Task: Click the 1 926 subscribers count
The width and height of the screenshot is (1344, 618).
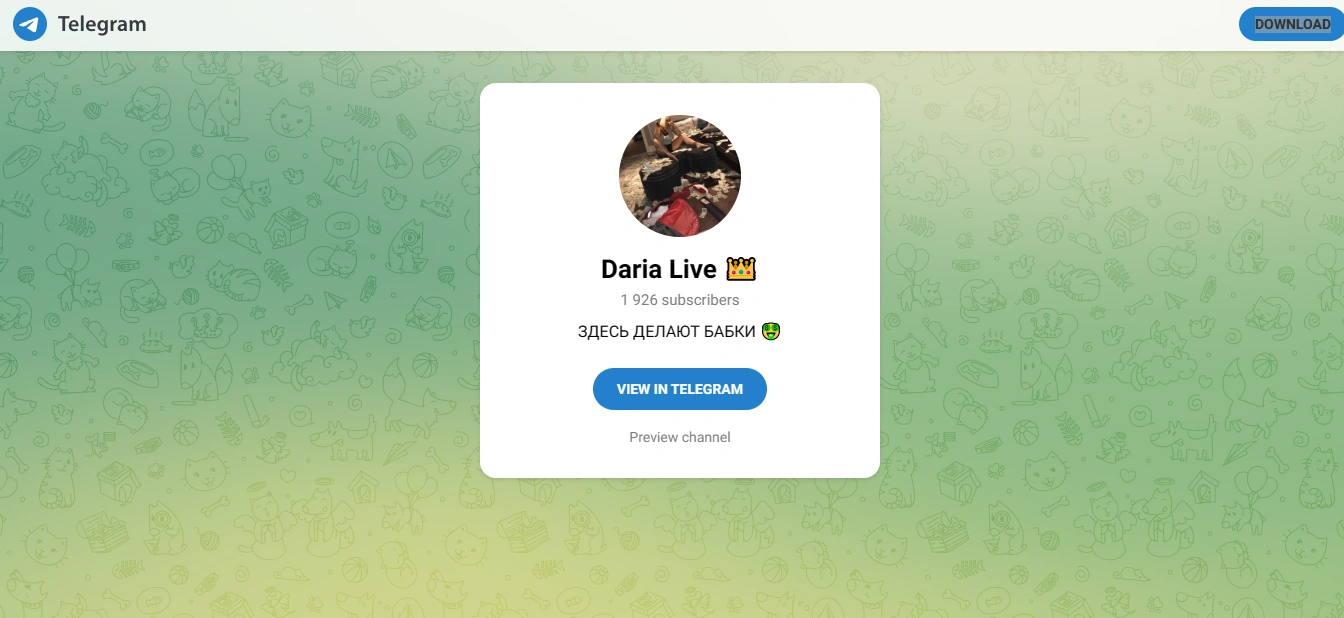Action: [x=680, y=300]
